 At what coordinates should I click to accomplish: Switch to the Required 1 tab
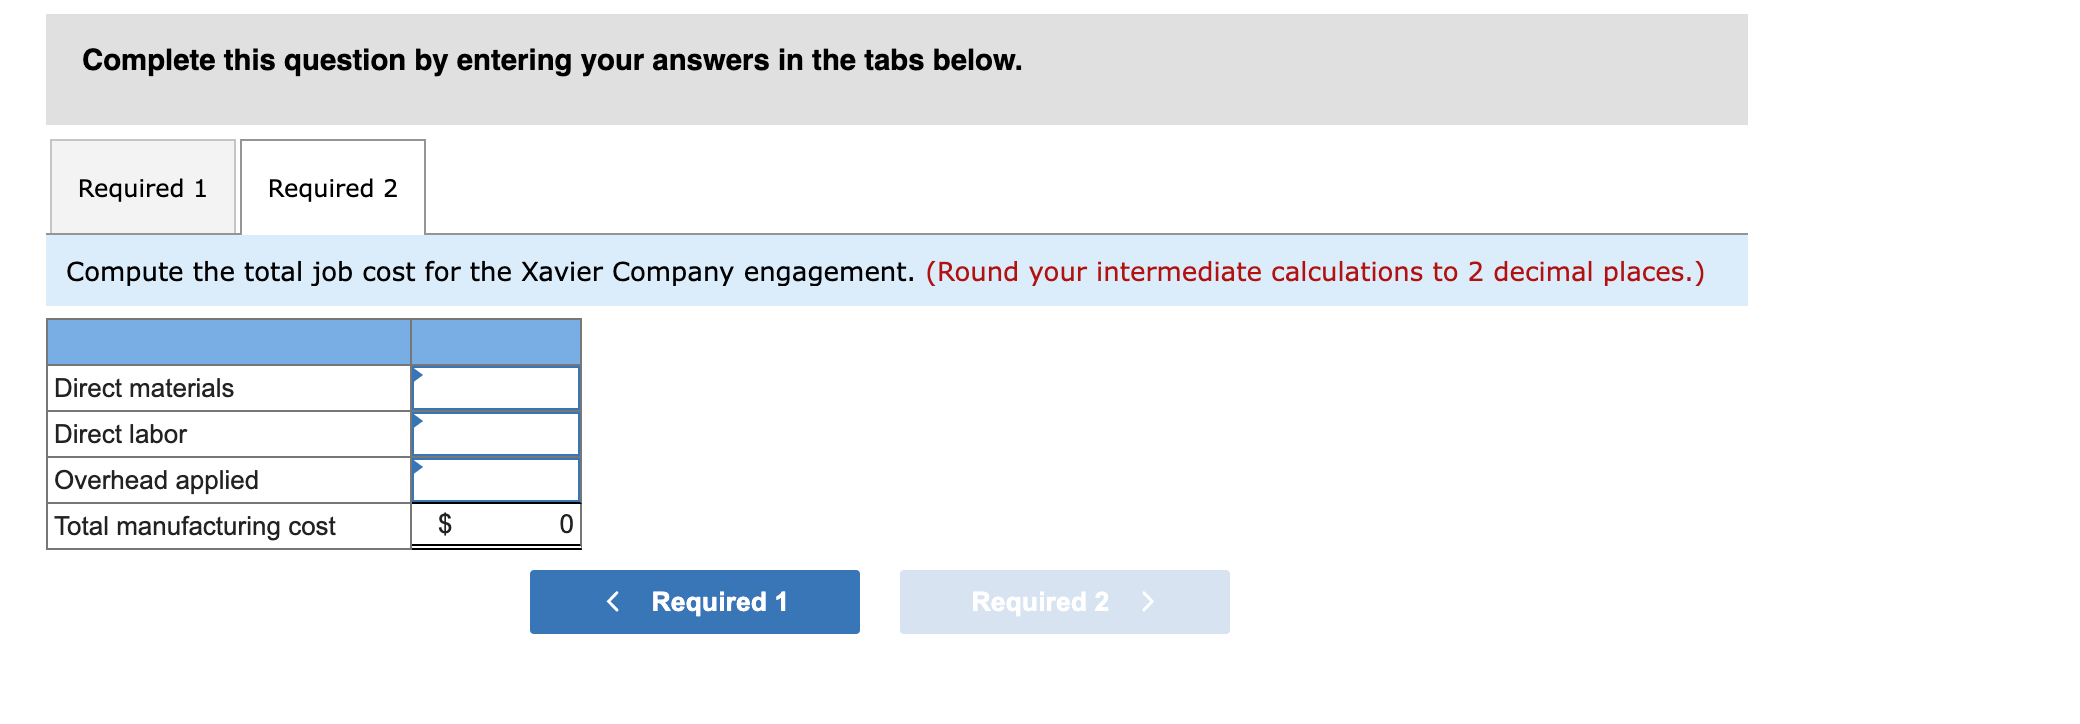(x=143, y=187)
